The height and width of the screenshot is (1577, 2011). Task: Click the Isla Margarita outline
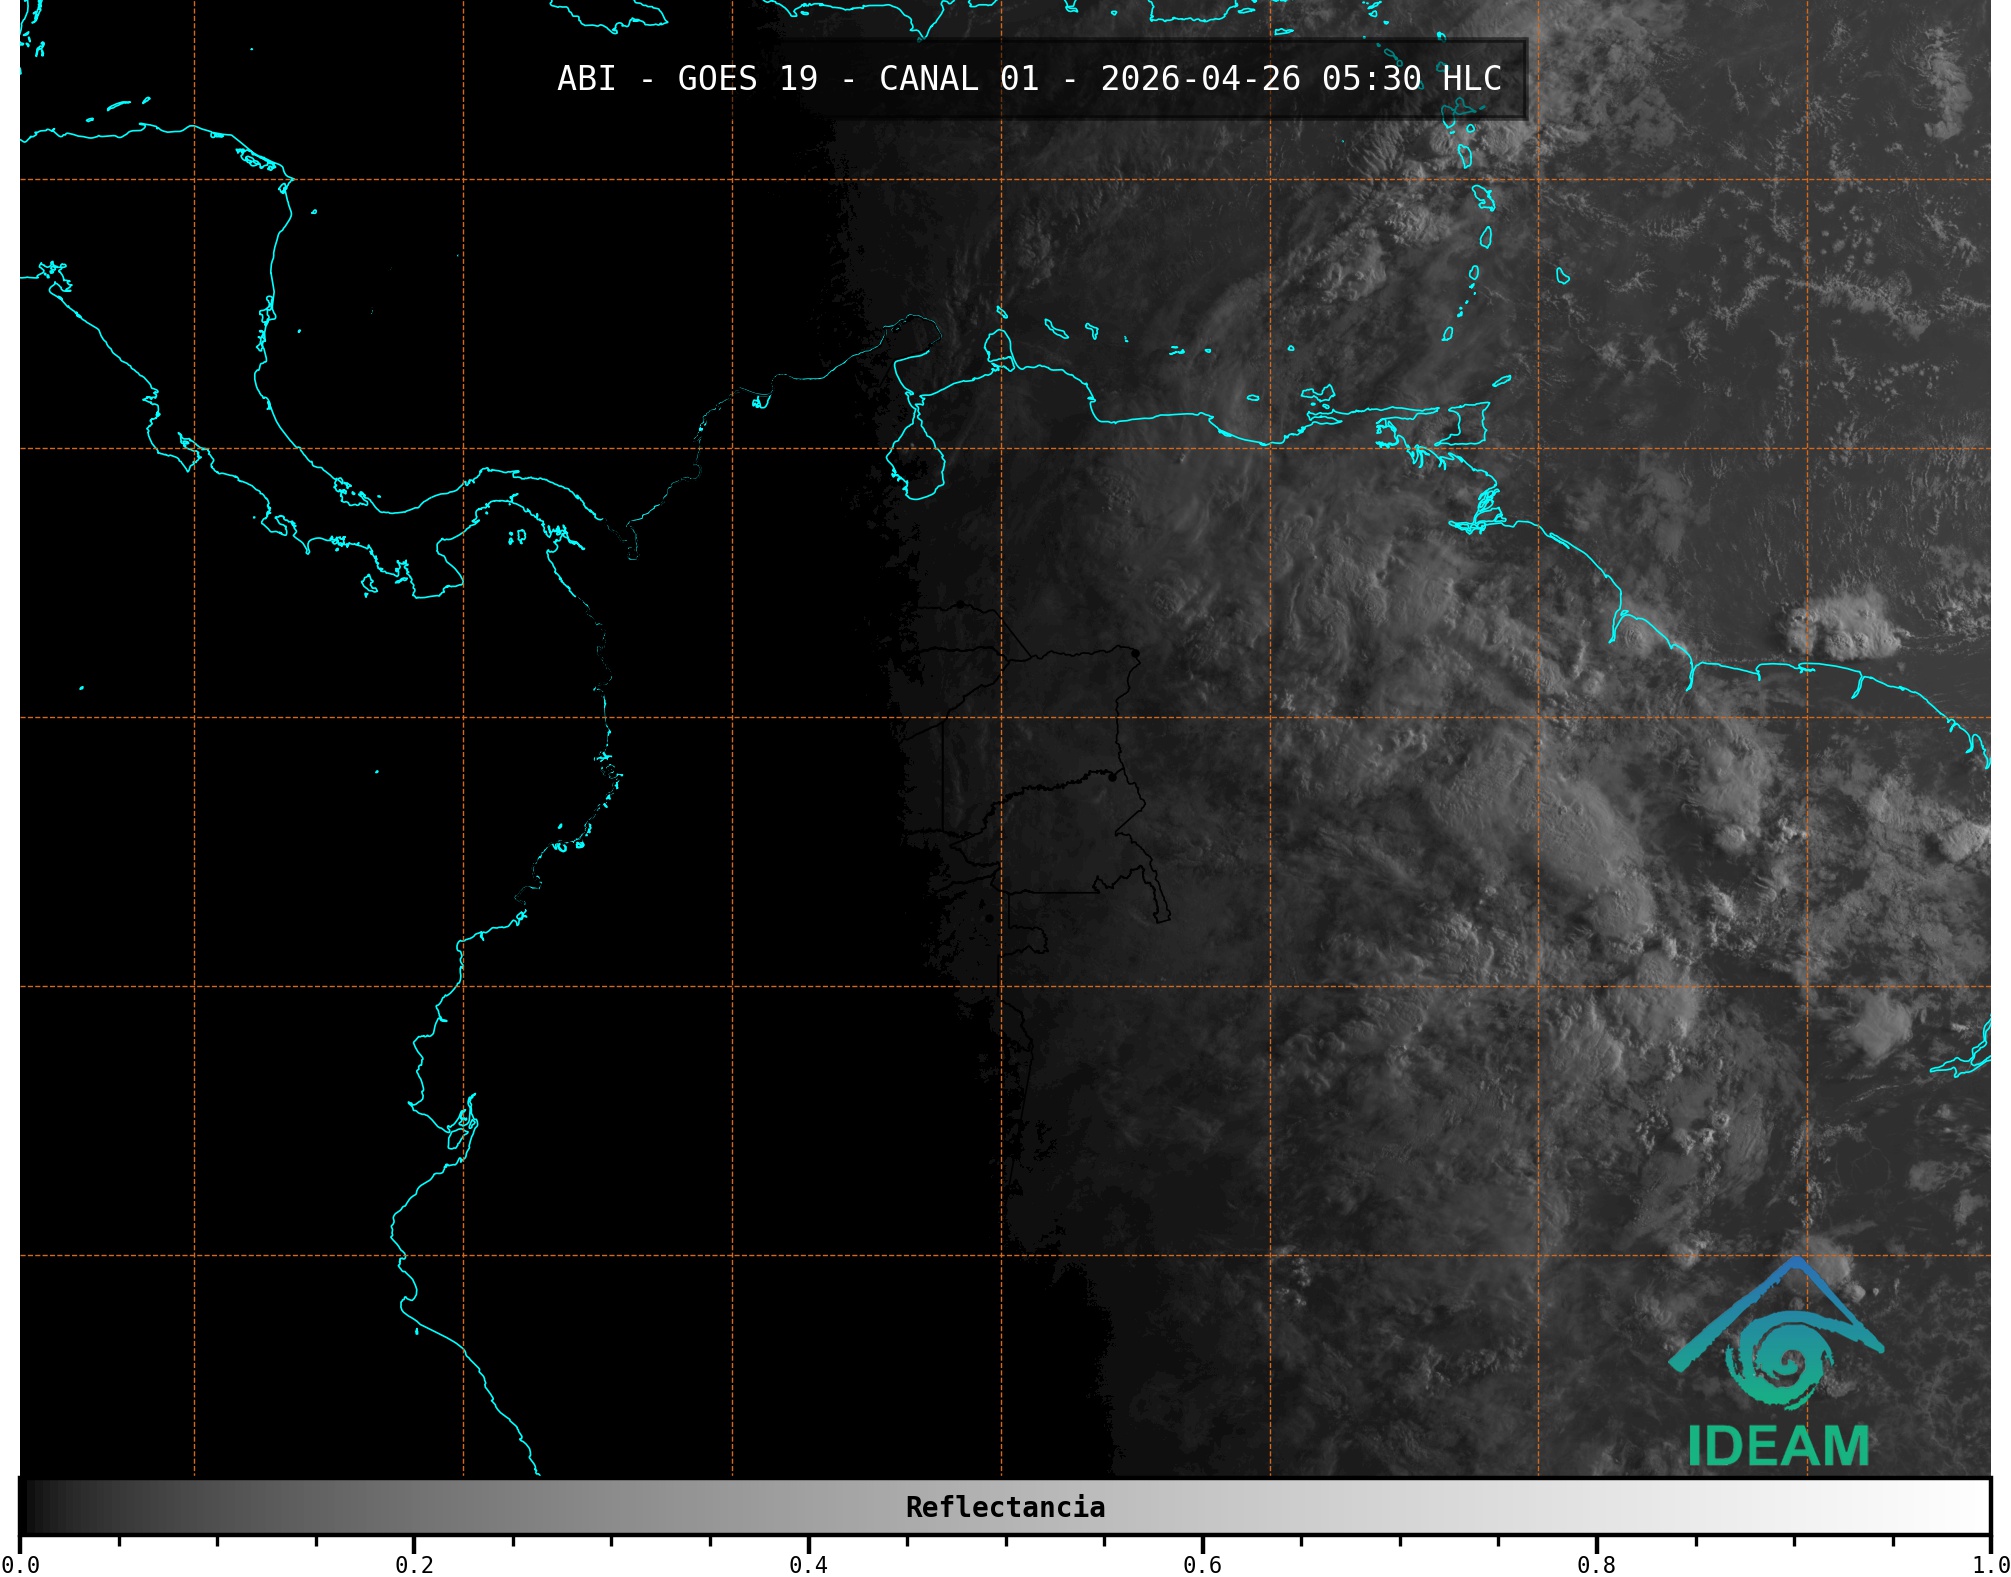1318,393
